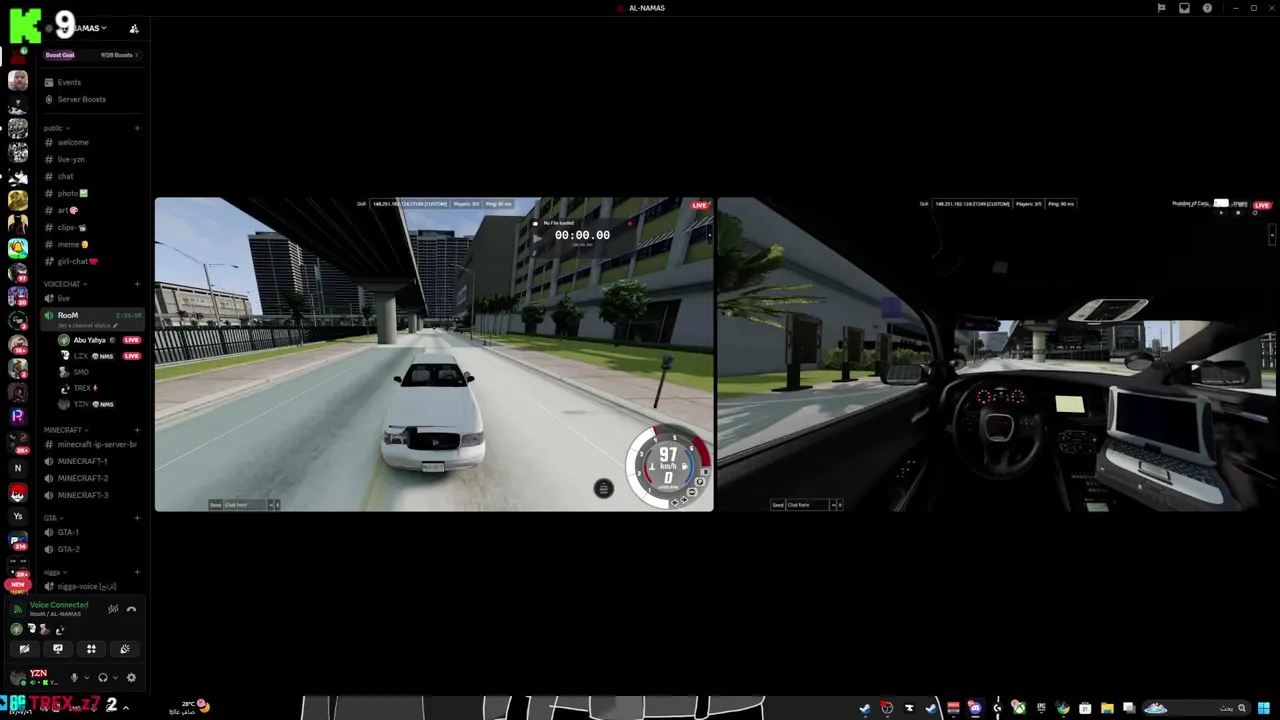Image resolution: width=1280 pixels, height=720 pixels.
Task: Open the Boost Goal progress bar
Action: (92, 55)
